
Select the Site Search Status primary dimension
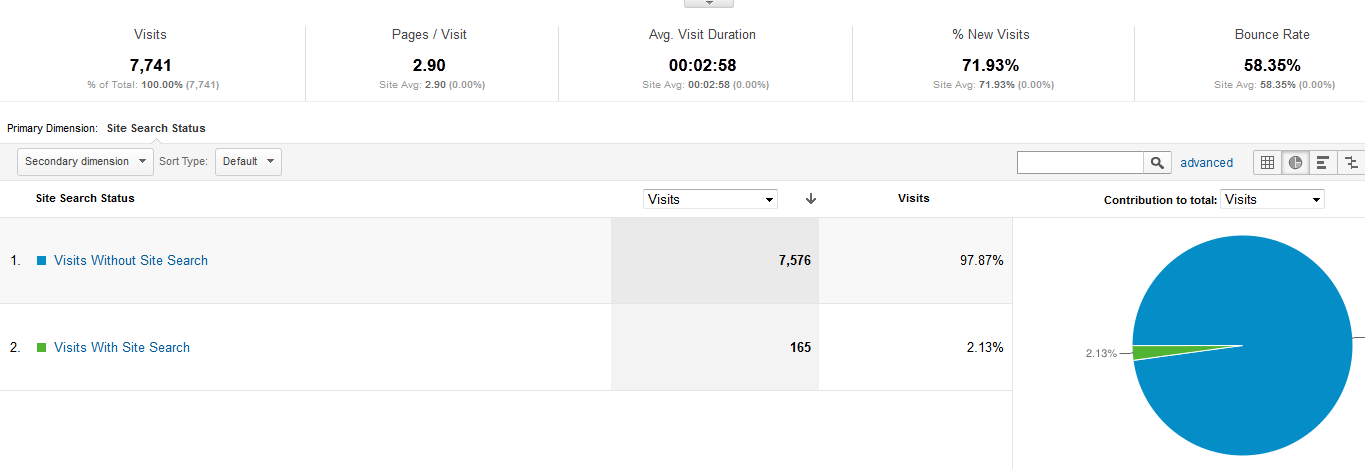[x=156, y=128]
